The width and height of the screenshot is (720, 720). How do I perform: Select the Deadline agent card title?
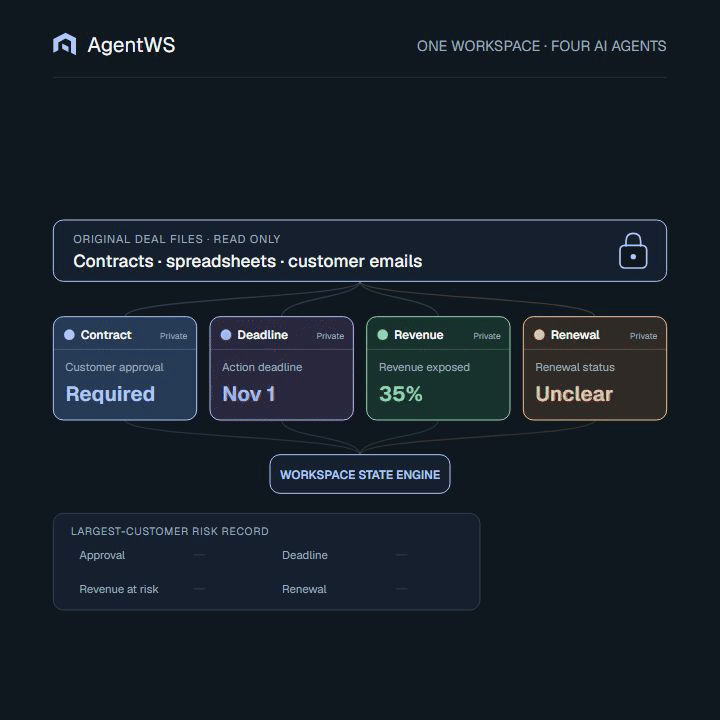pos(263,335)
